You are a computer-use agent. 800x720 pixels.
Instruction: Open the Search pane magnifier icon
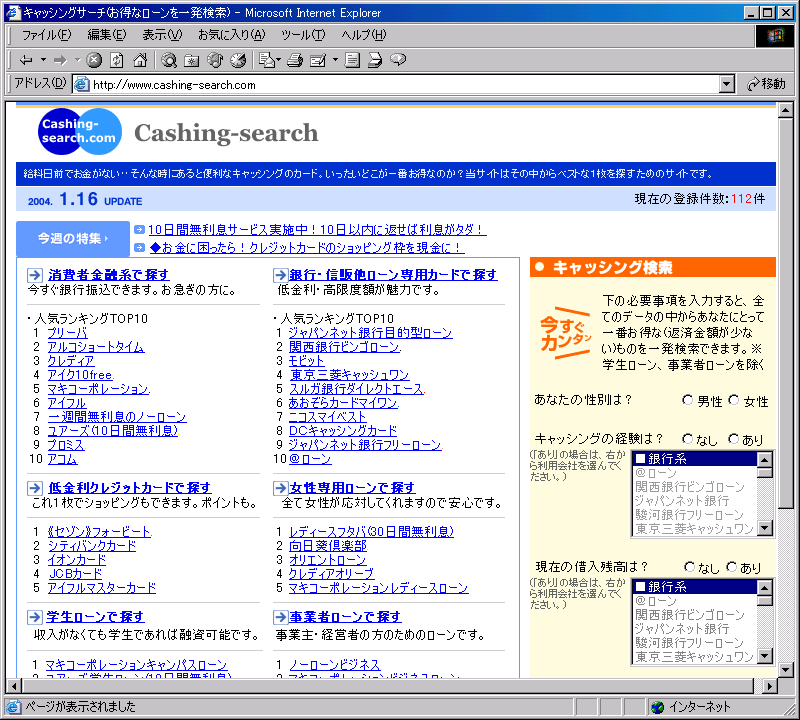pos(169,60)
